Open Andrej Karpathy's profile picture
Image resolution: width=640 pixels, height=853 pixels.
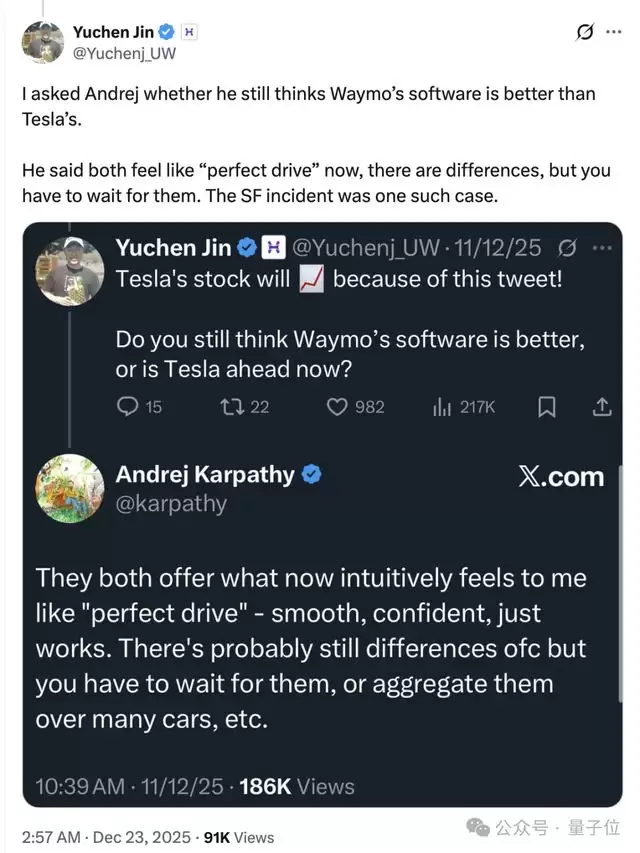(x=70, y=489)
